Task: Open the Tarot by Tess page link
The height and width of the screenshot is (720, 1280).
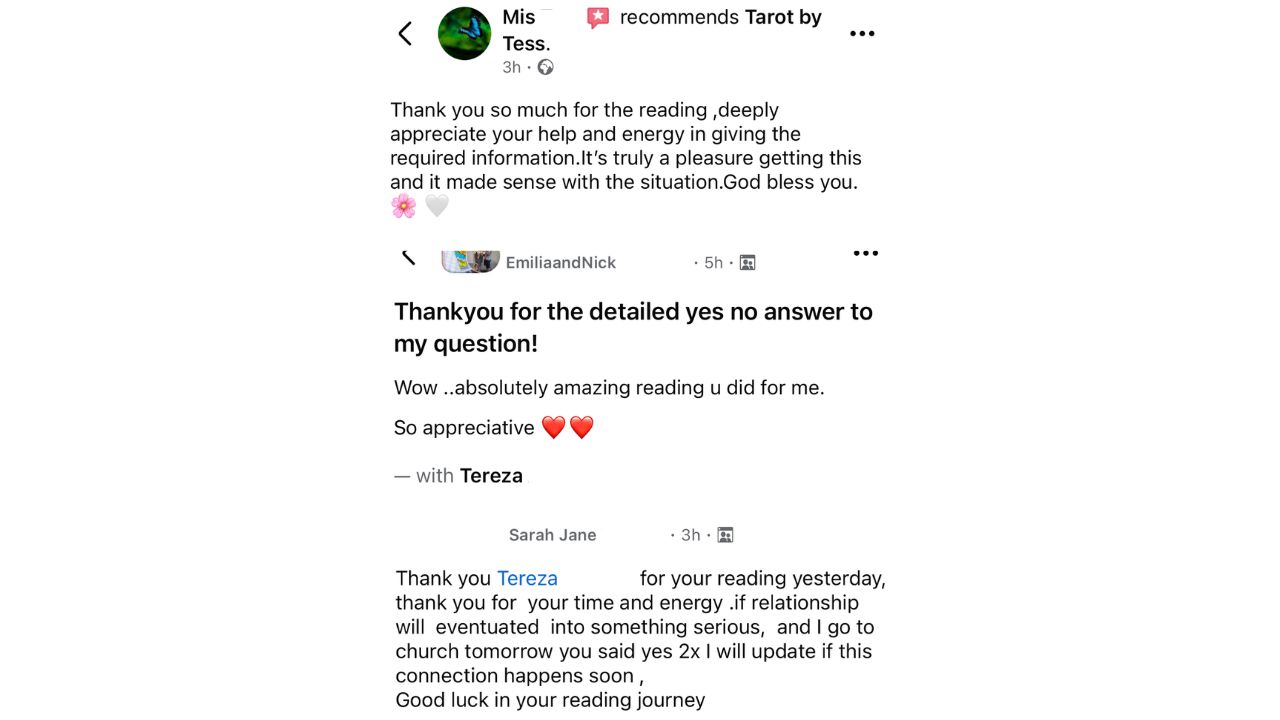Action: click(662, 30)
